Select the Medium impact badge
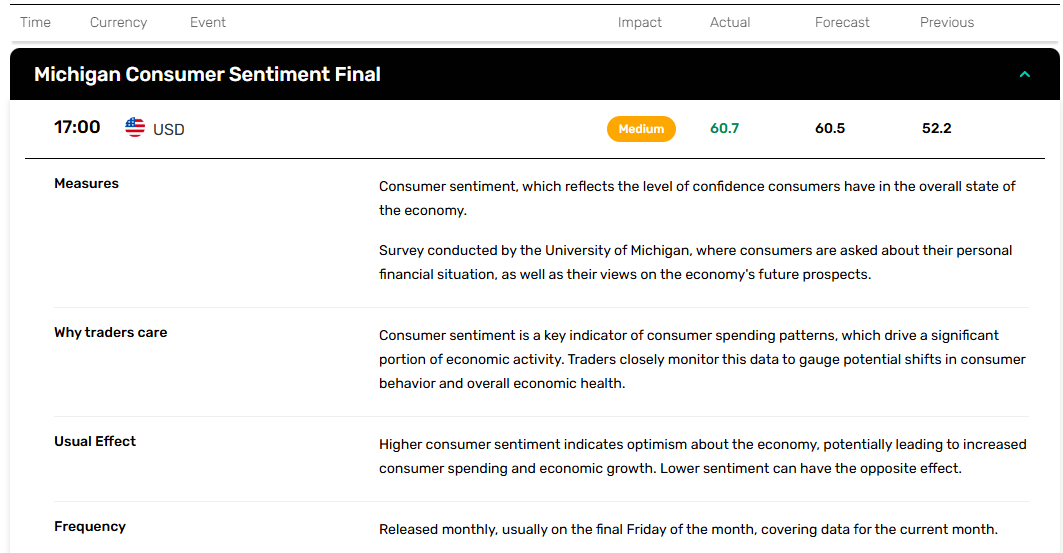 (641, 129)
